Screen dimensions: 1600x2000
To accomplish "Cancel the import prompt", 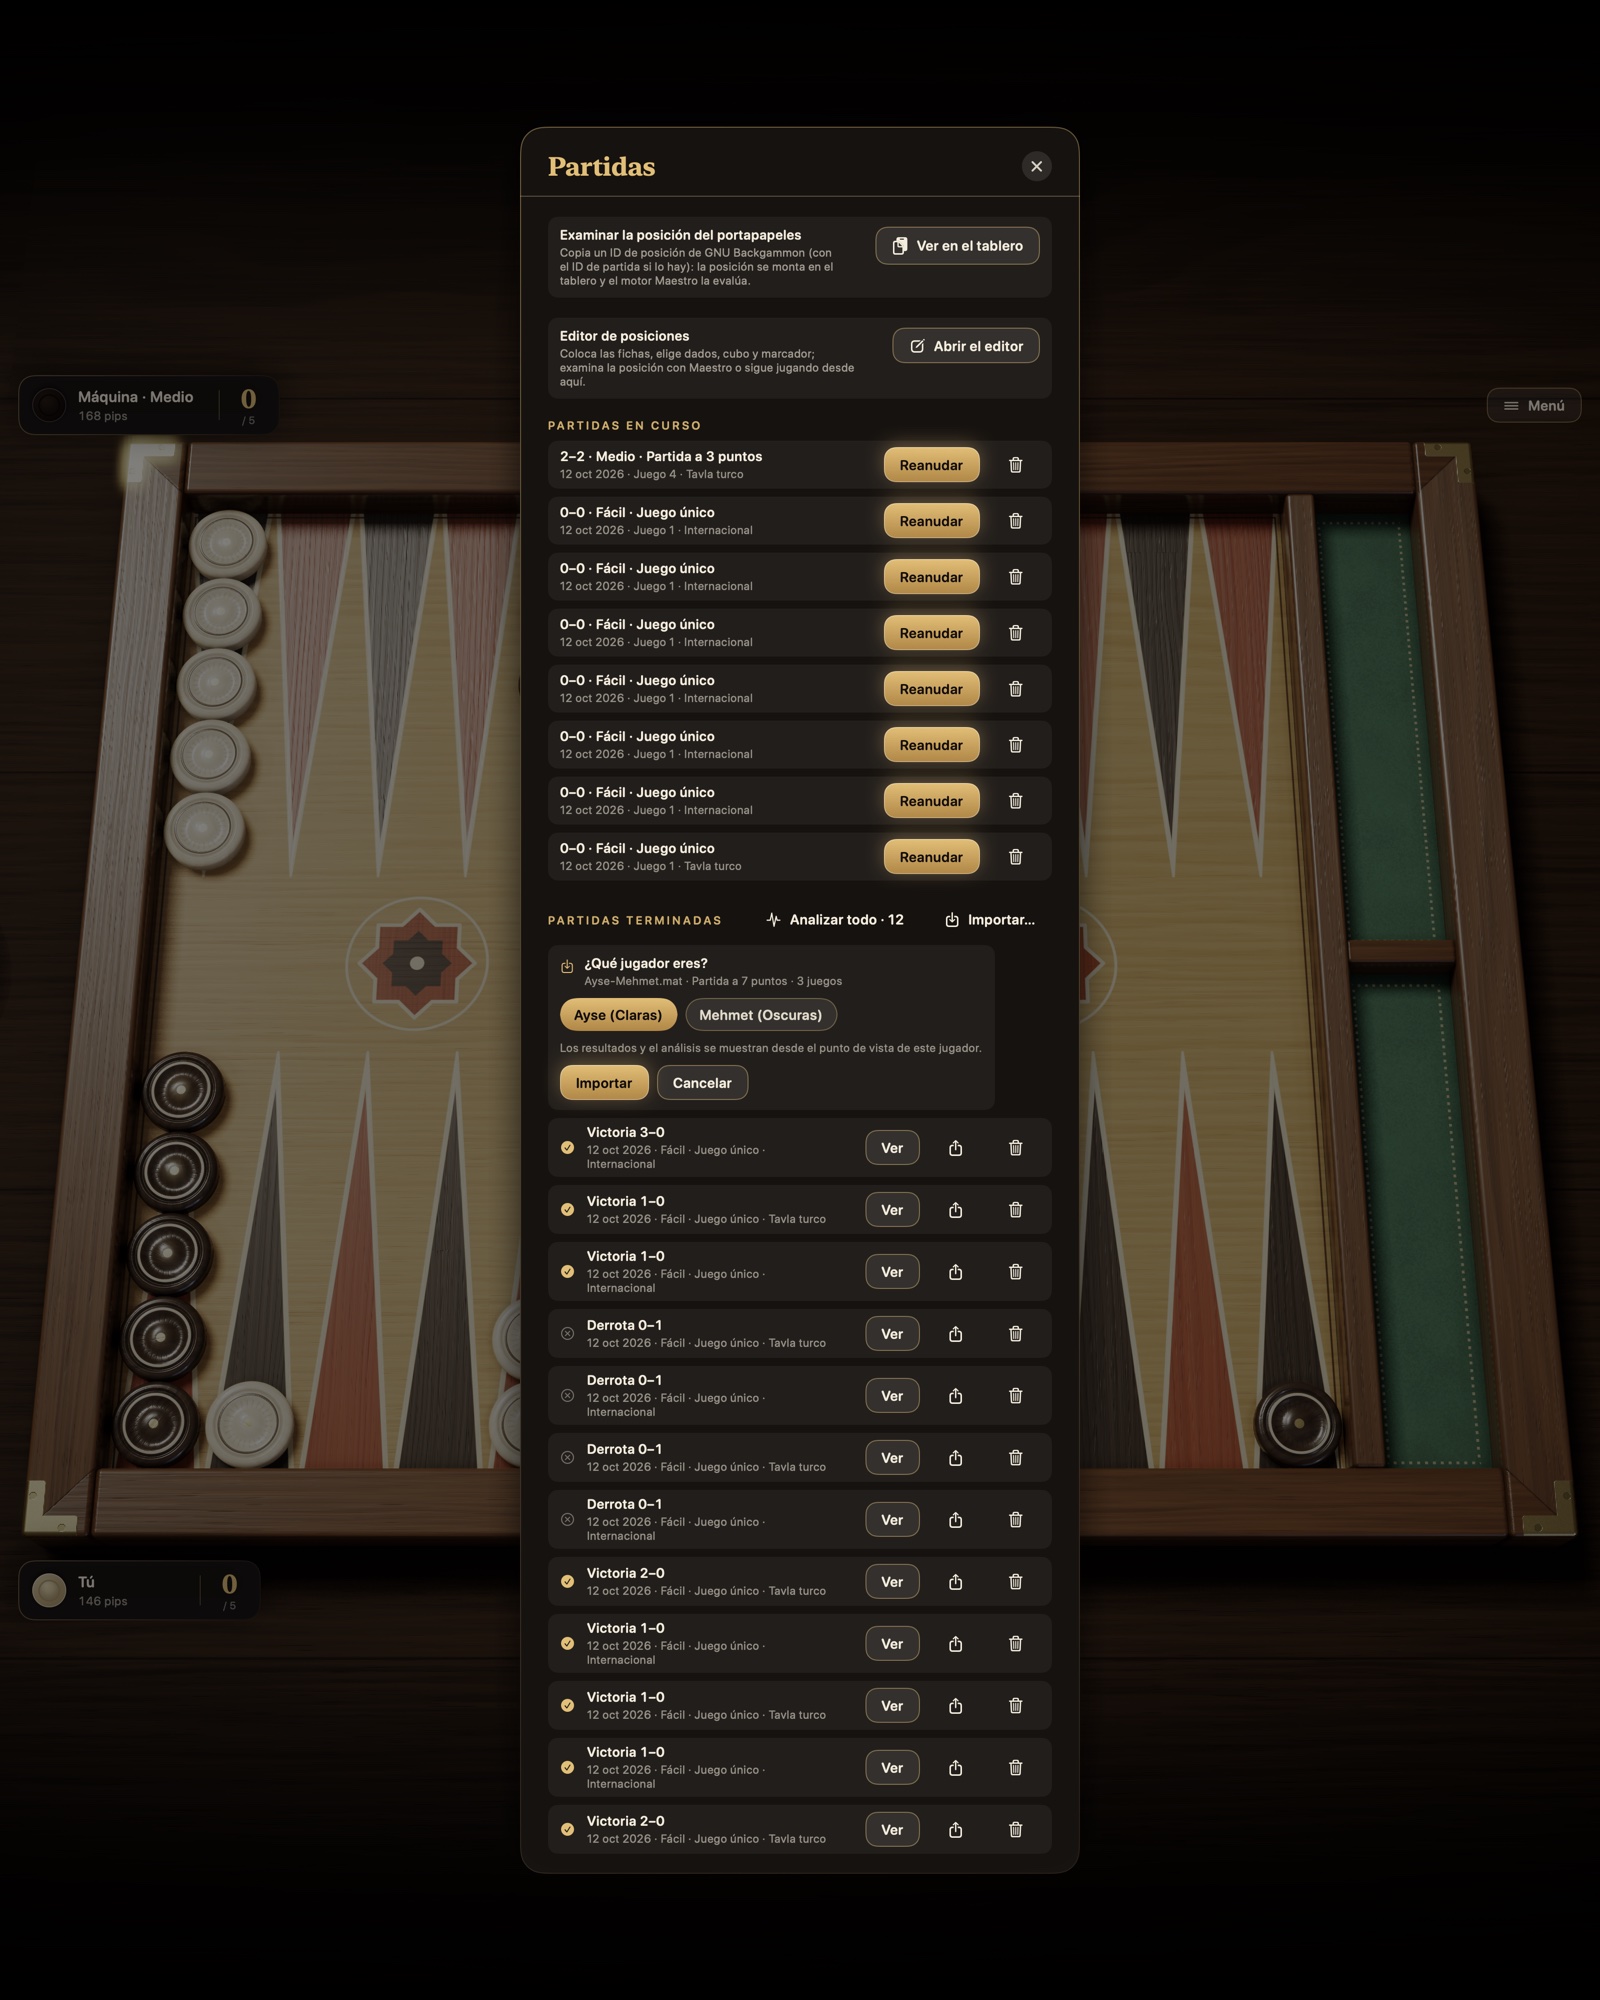I will (702, 1083).
